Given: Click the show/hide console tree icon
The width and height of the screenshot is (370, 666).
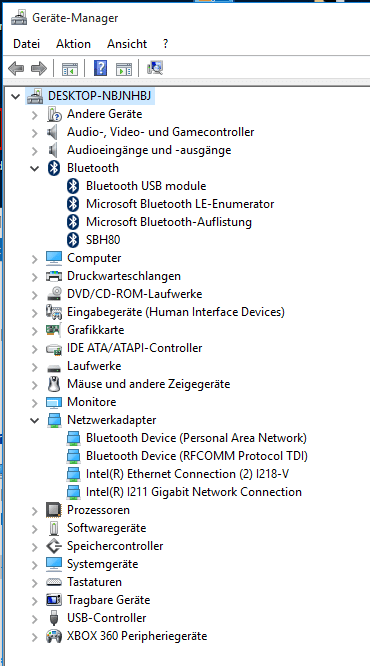Looking at the screenshot, I should pyautogui.click(x=70, y=68).
